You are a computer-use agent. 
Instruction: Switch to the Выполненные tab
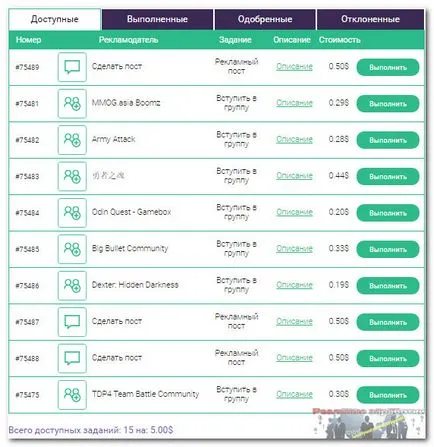157,19
